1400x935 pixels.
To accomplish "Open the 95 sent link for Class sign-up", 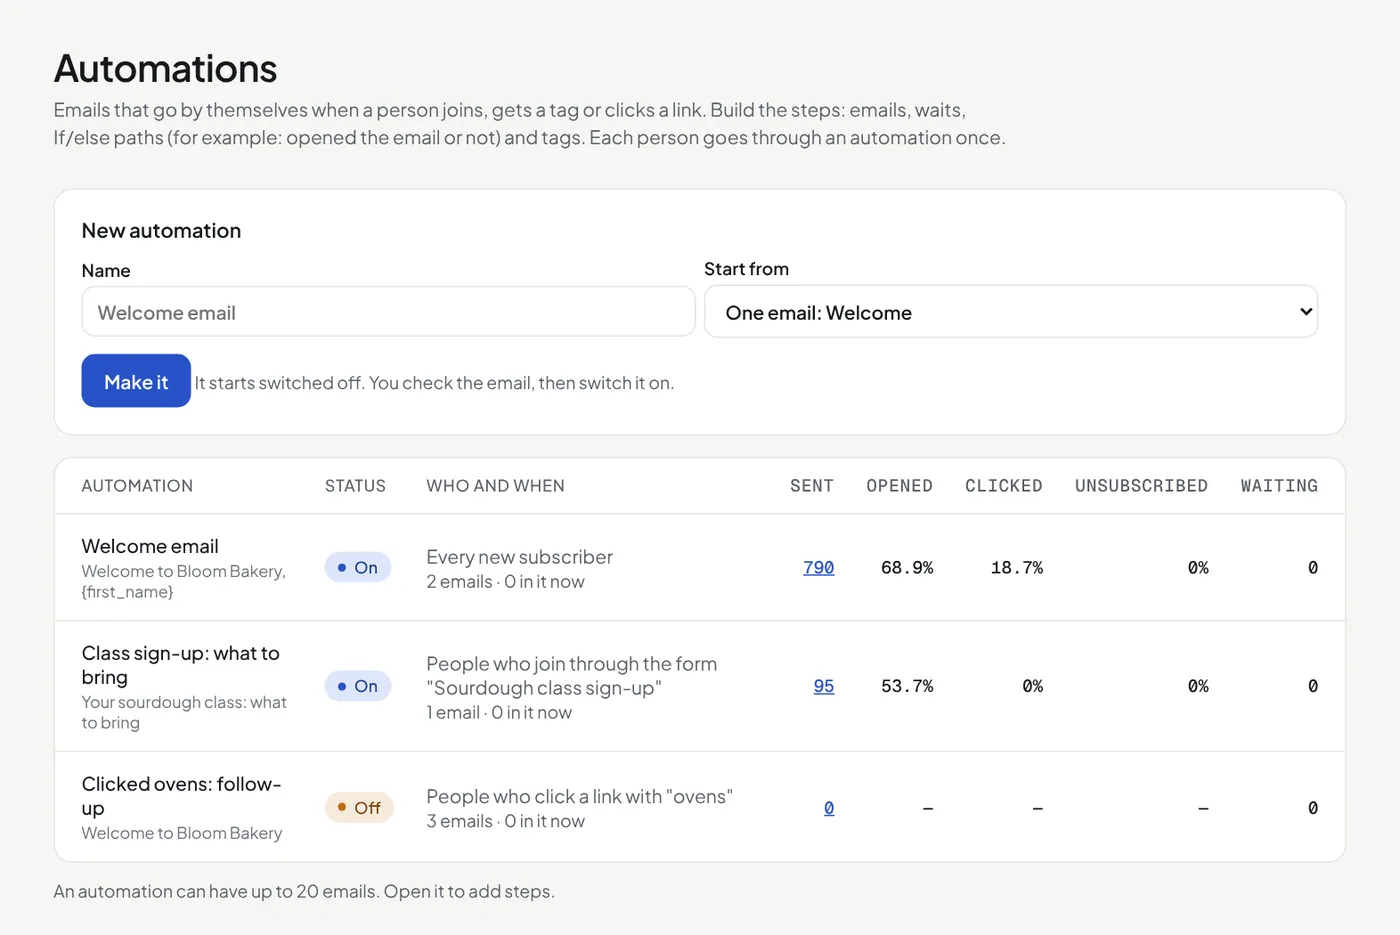I will [823, 686].
